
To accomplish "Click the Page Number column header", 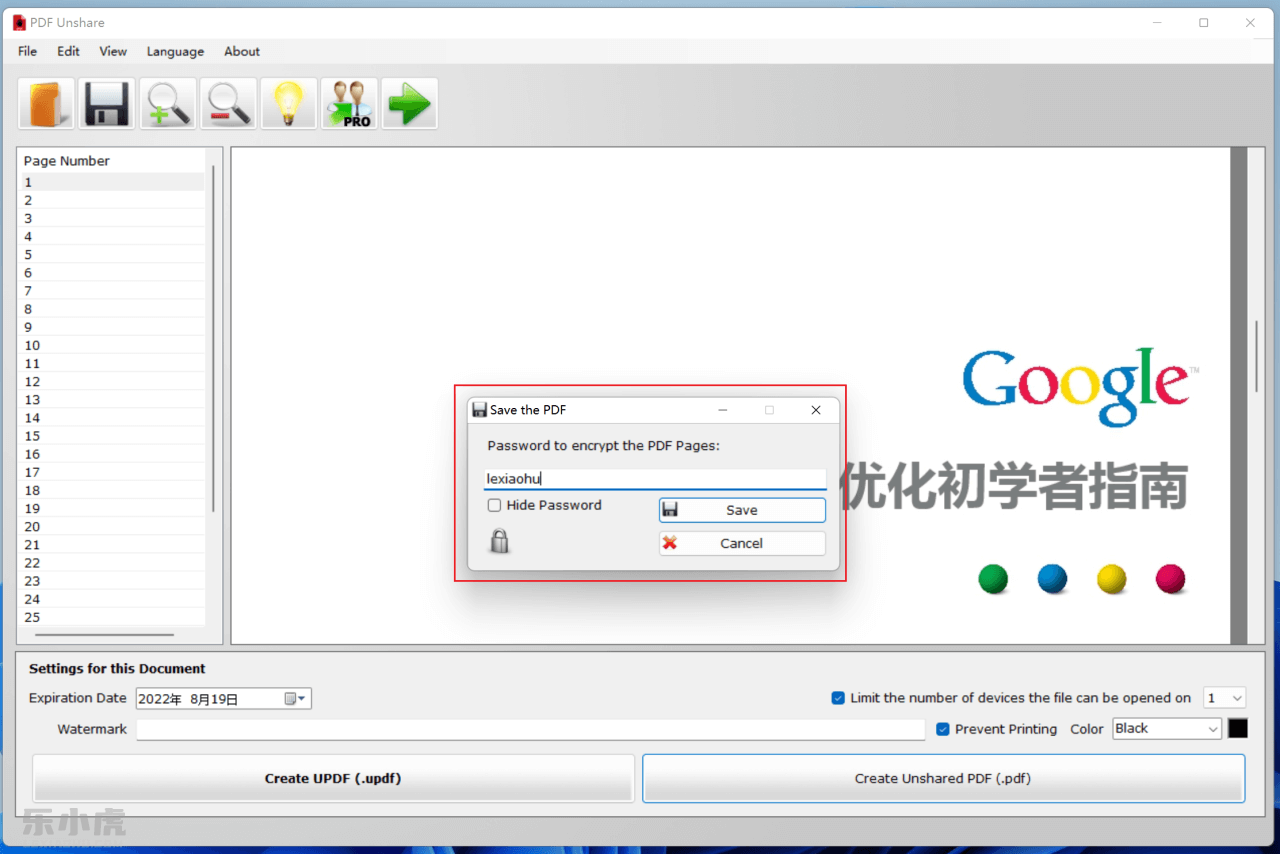I will (x=113, y=161).
